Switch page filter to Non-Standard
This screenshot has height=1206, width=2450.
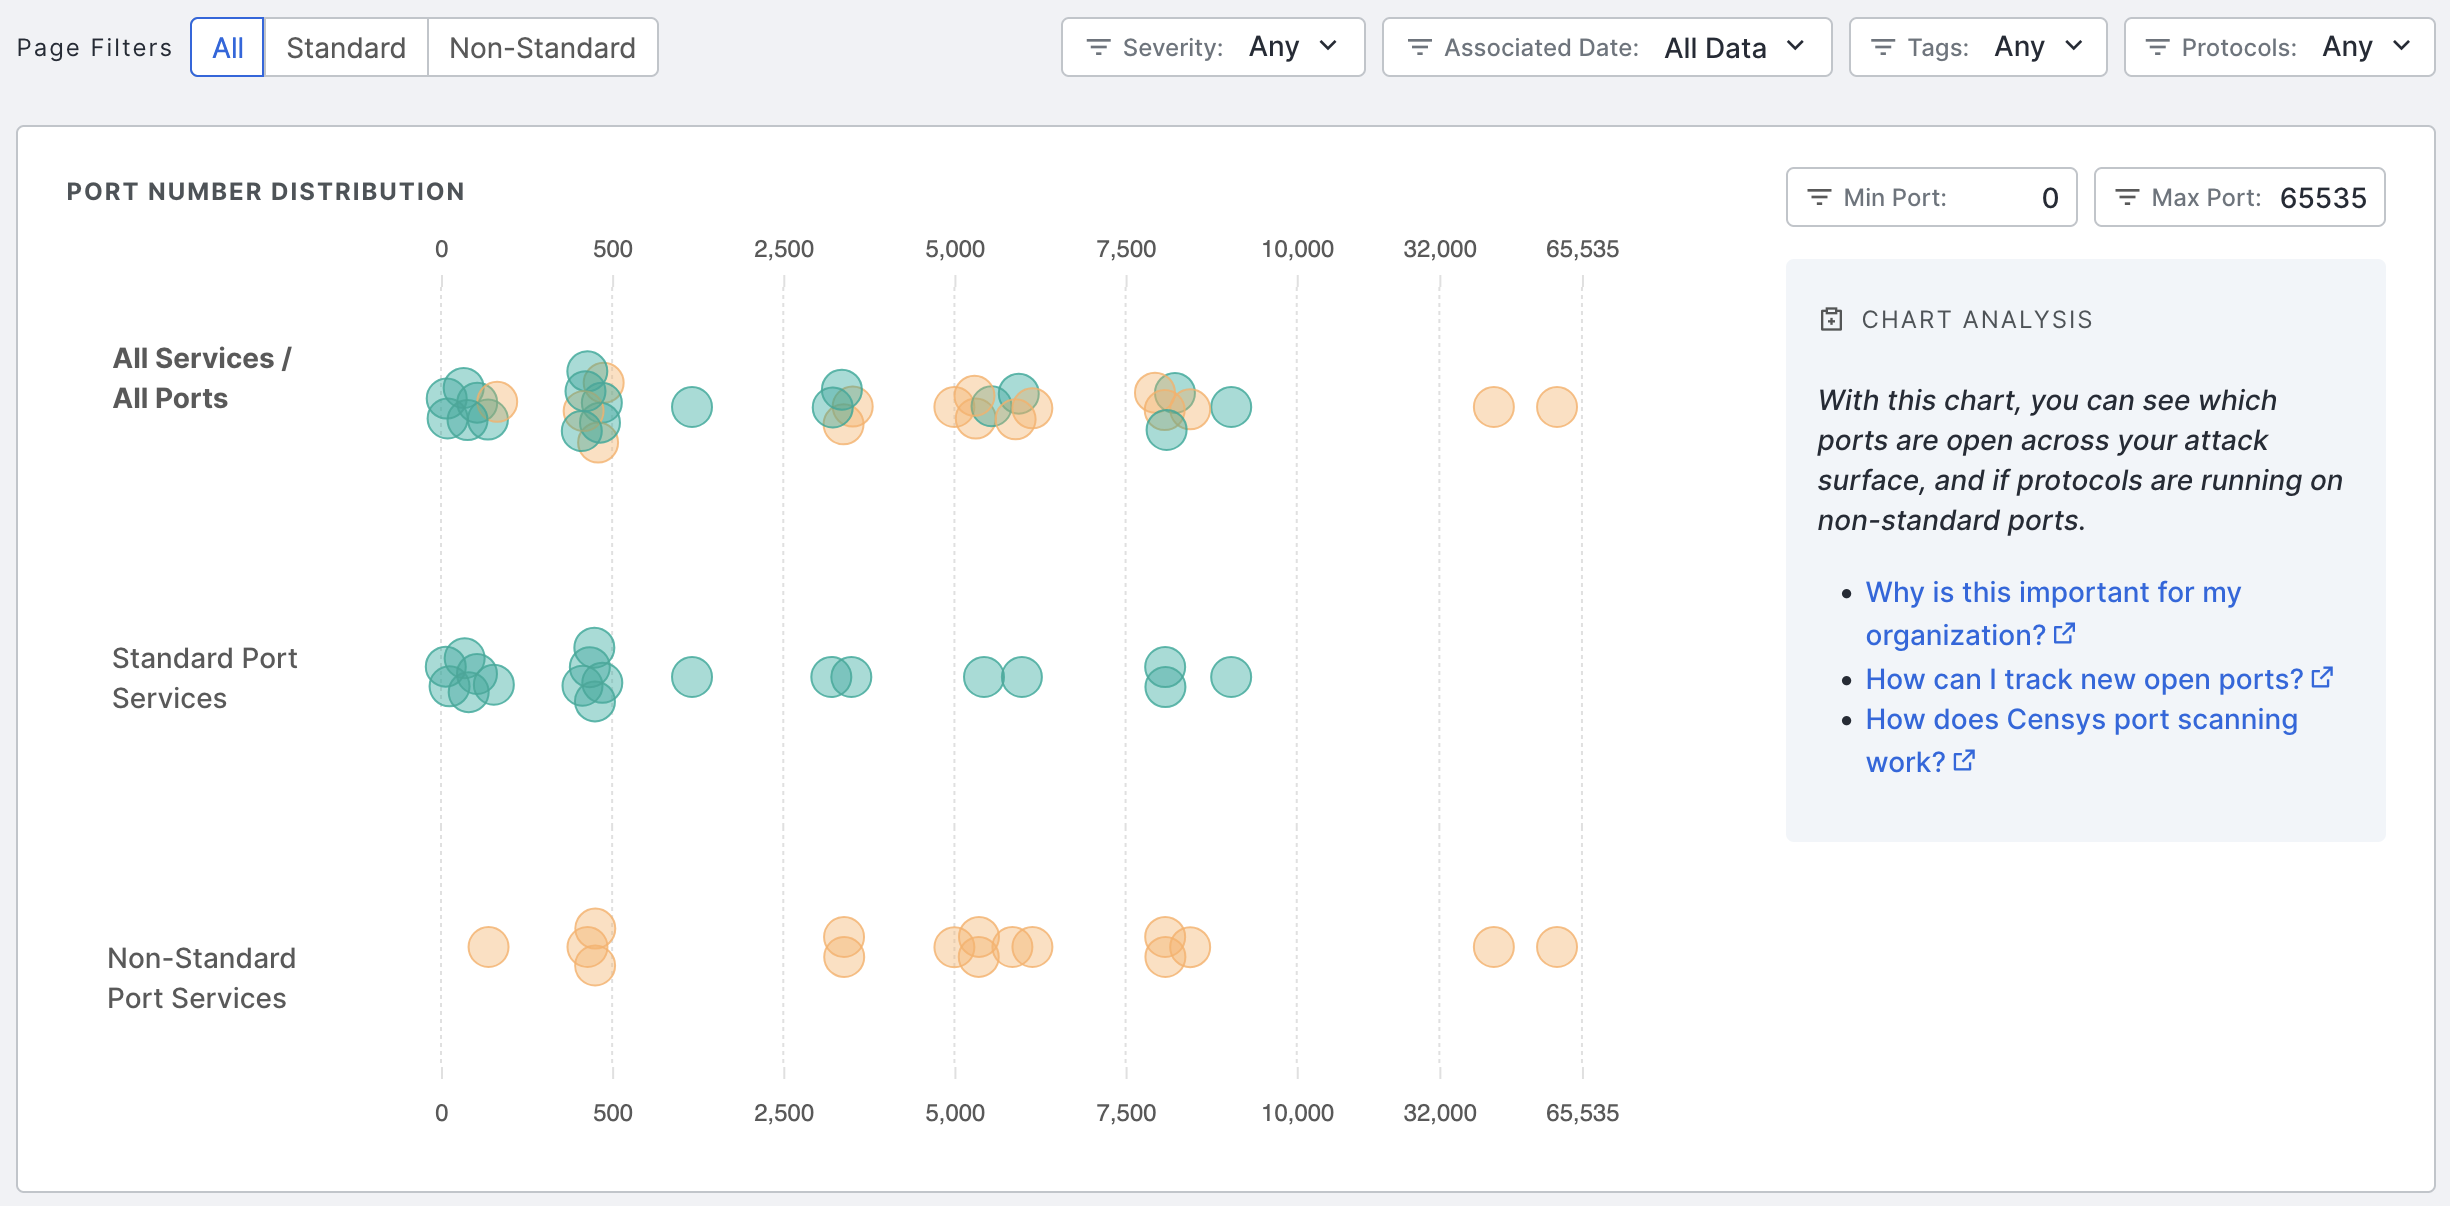542,47
